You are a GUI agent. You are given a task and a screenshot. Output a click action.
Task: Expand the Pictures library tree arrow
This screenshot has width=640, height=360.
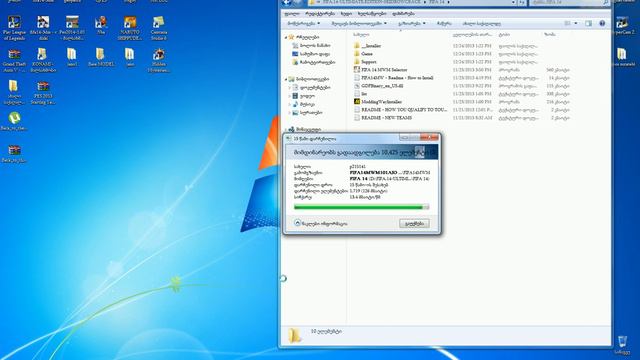[x=289, y=112]
